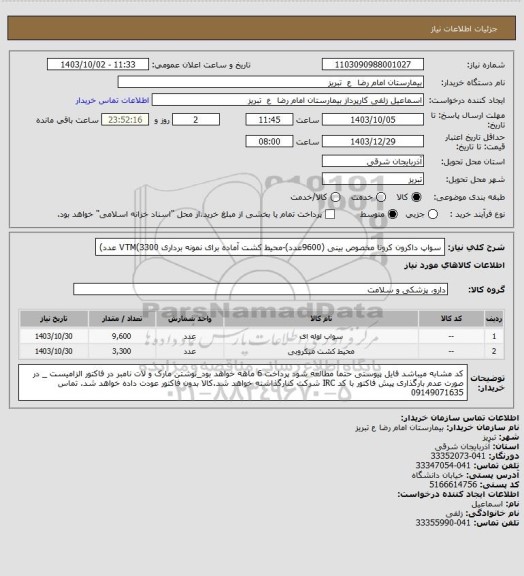Click the validity time field 08:00

269,141
